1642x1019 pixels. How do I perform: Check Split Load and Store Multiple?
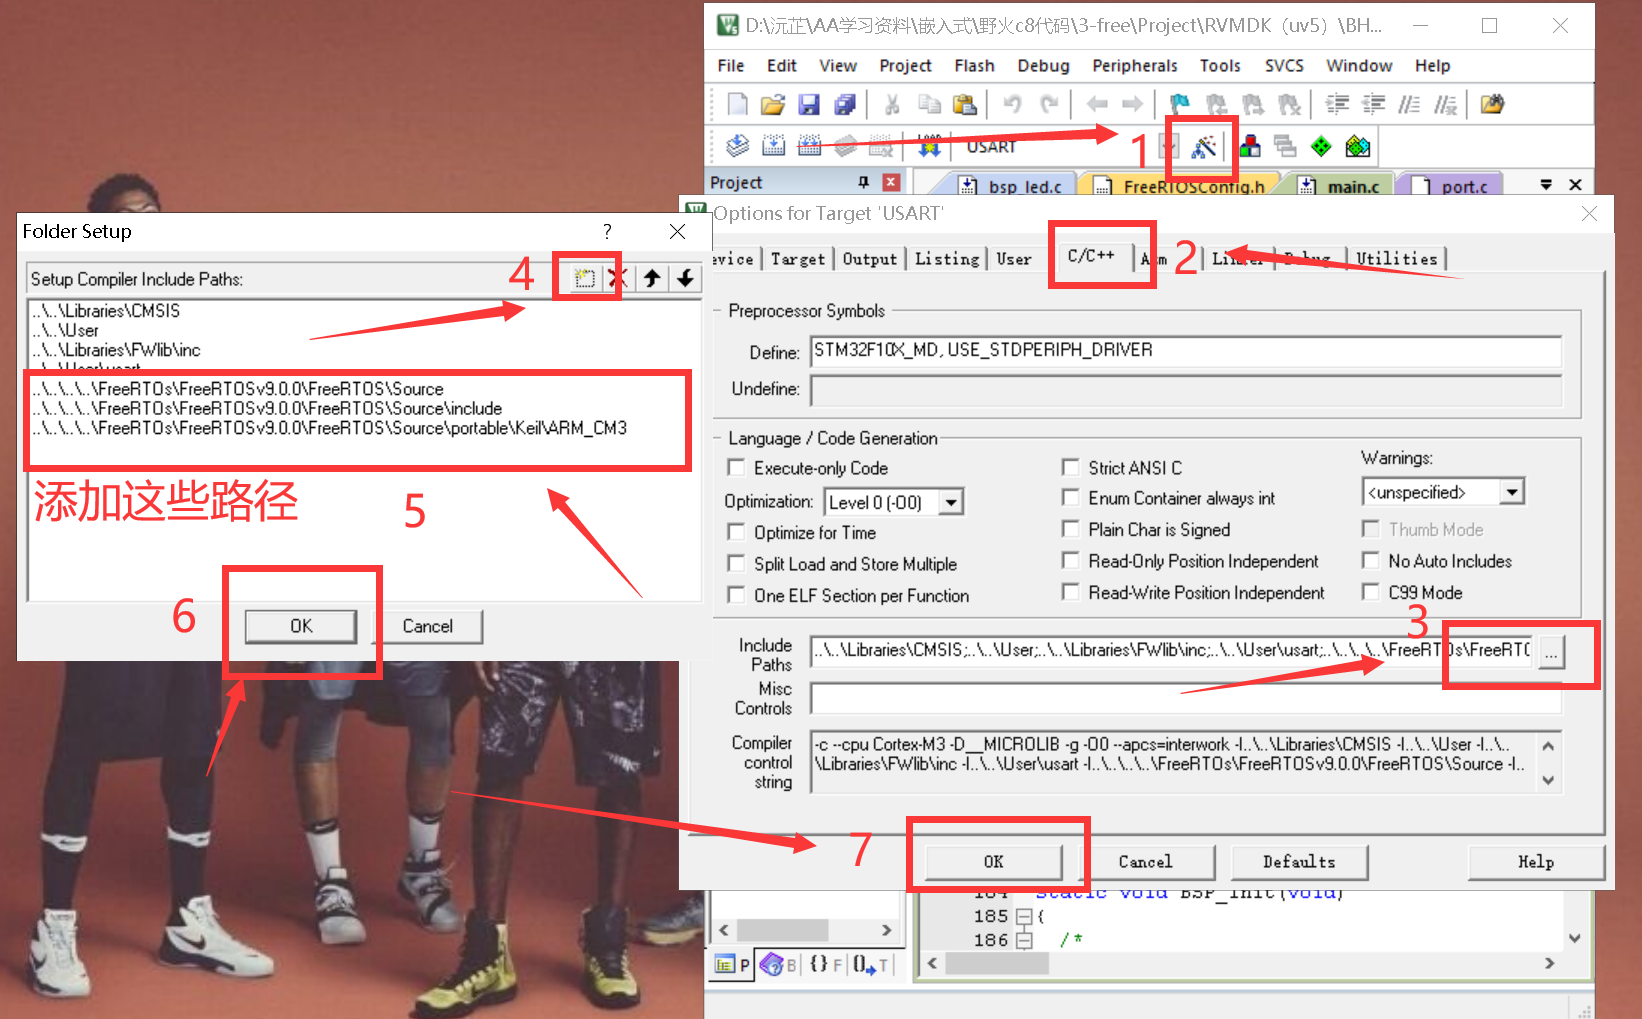tap(736, 563)
